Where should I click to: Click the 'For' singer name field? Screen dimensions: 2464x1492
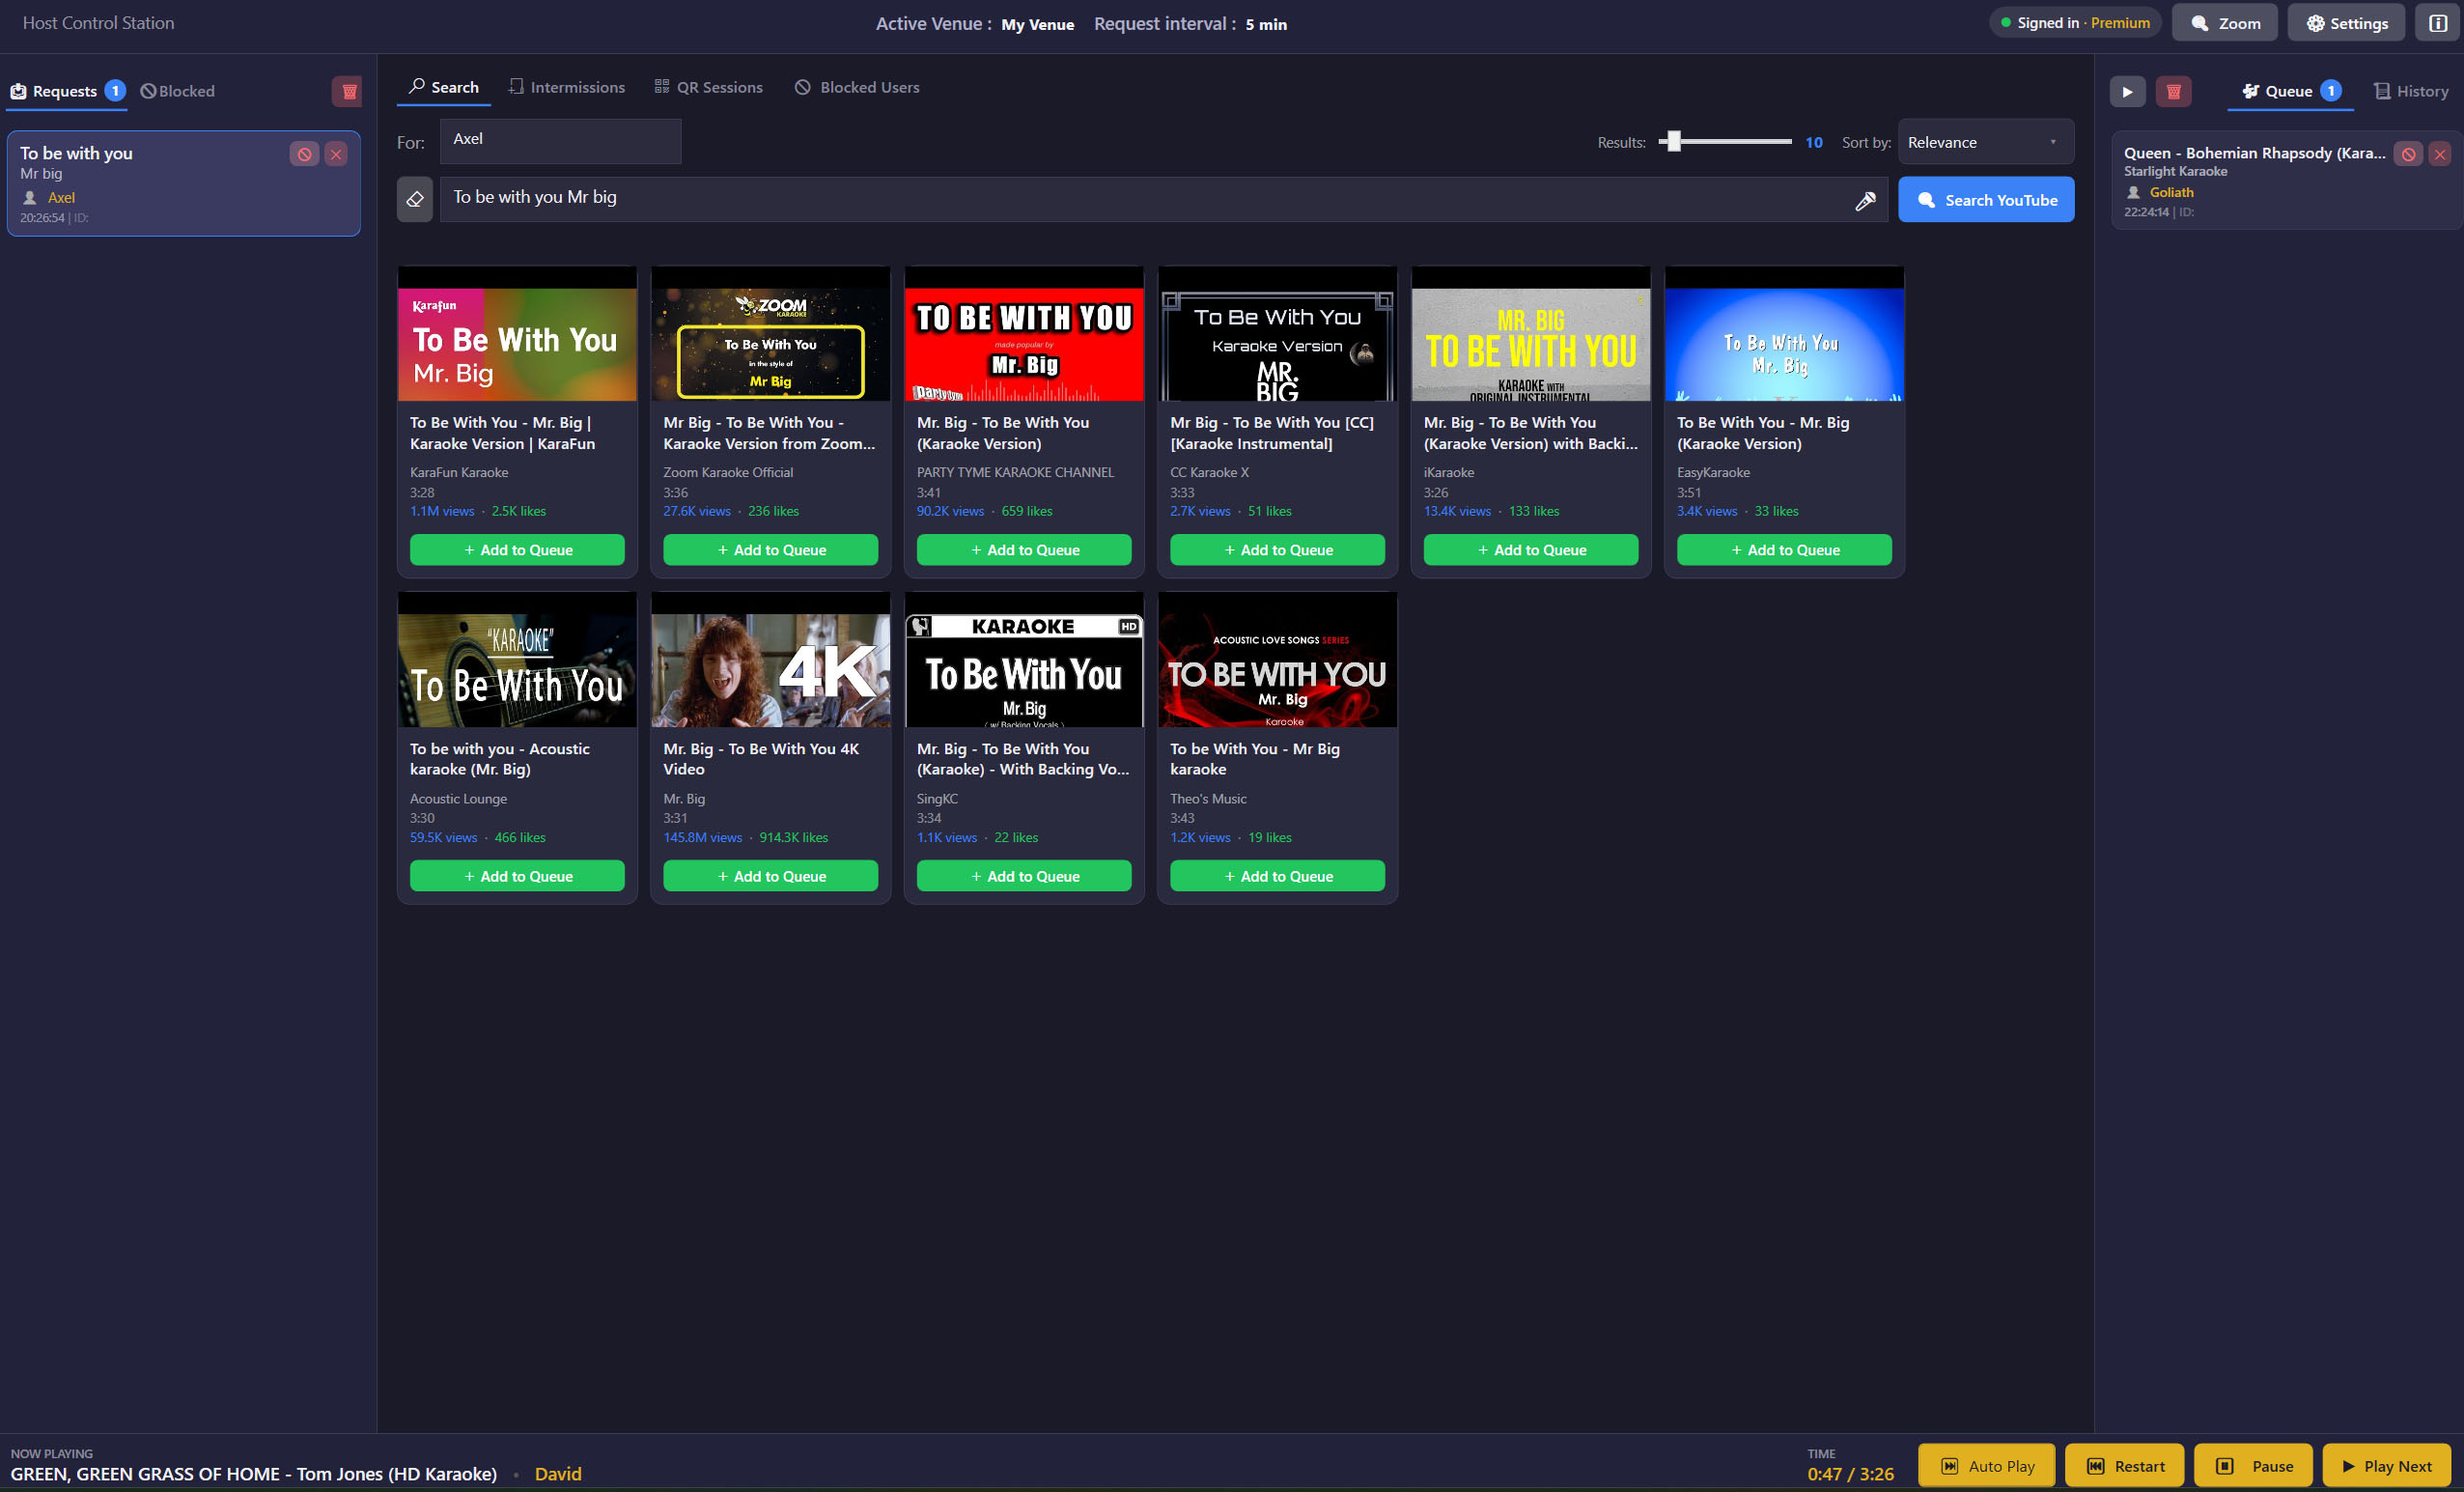pos(560,140)
